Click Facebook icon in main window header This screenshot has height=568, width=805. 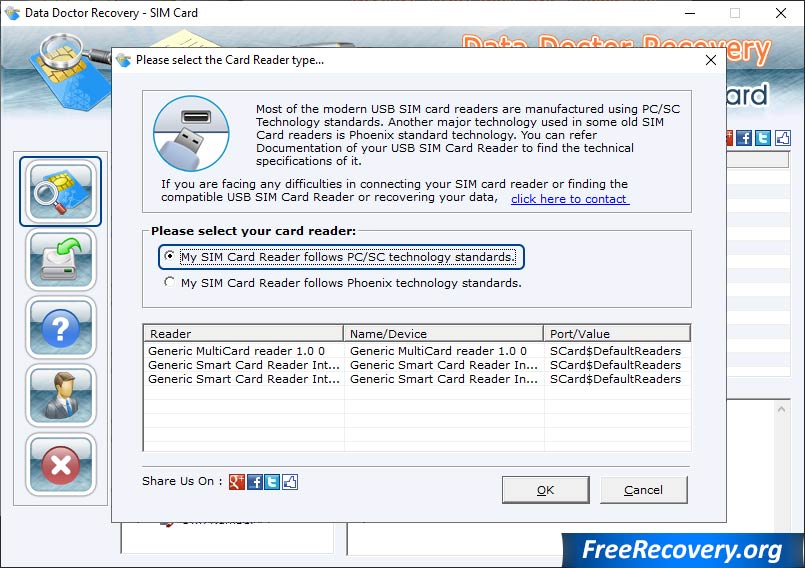[744, 138]
